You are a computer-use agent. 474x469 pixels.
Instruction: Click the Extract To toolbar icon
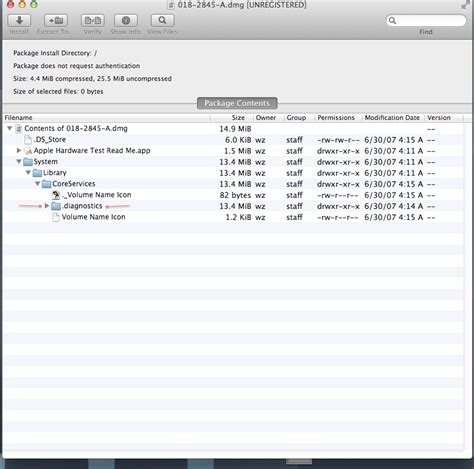56,21
